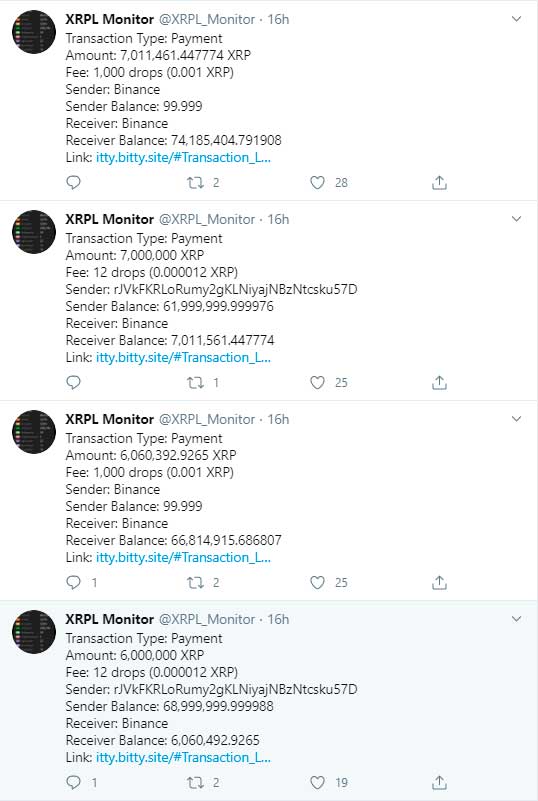Reply to the 7,000,000 XRP tweet
This screenshot has width=538, height=801.
pyautogui.click(x=74, y=382)
